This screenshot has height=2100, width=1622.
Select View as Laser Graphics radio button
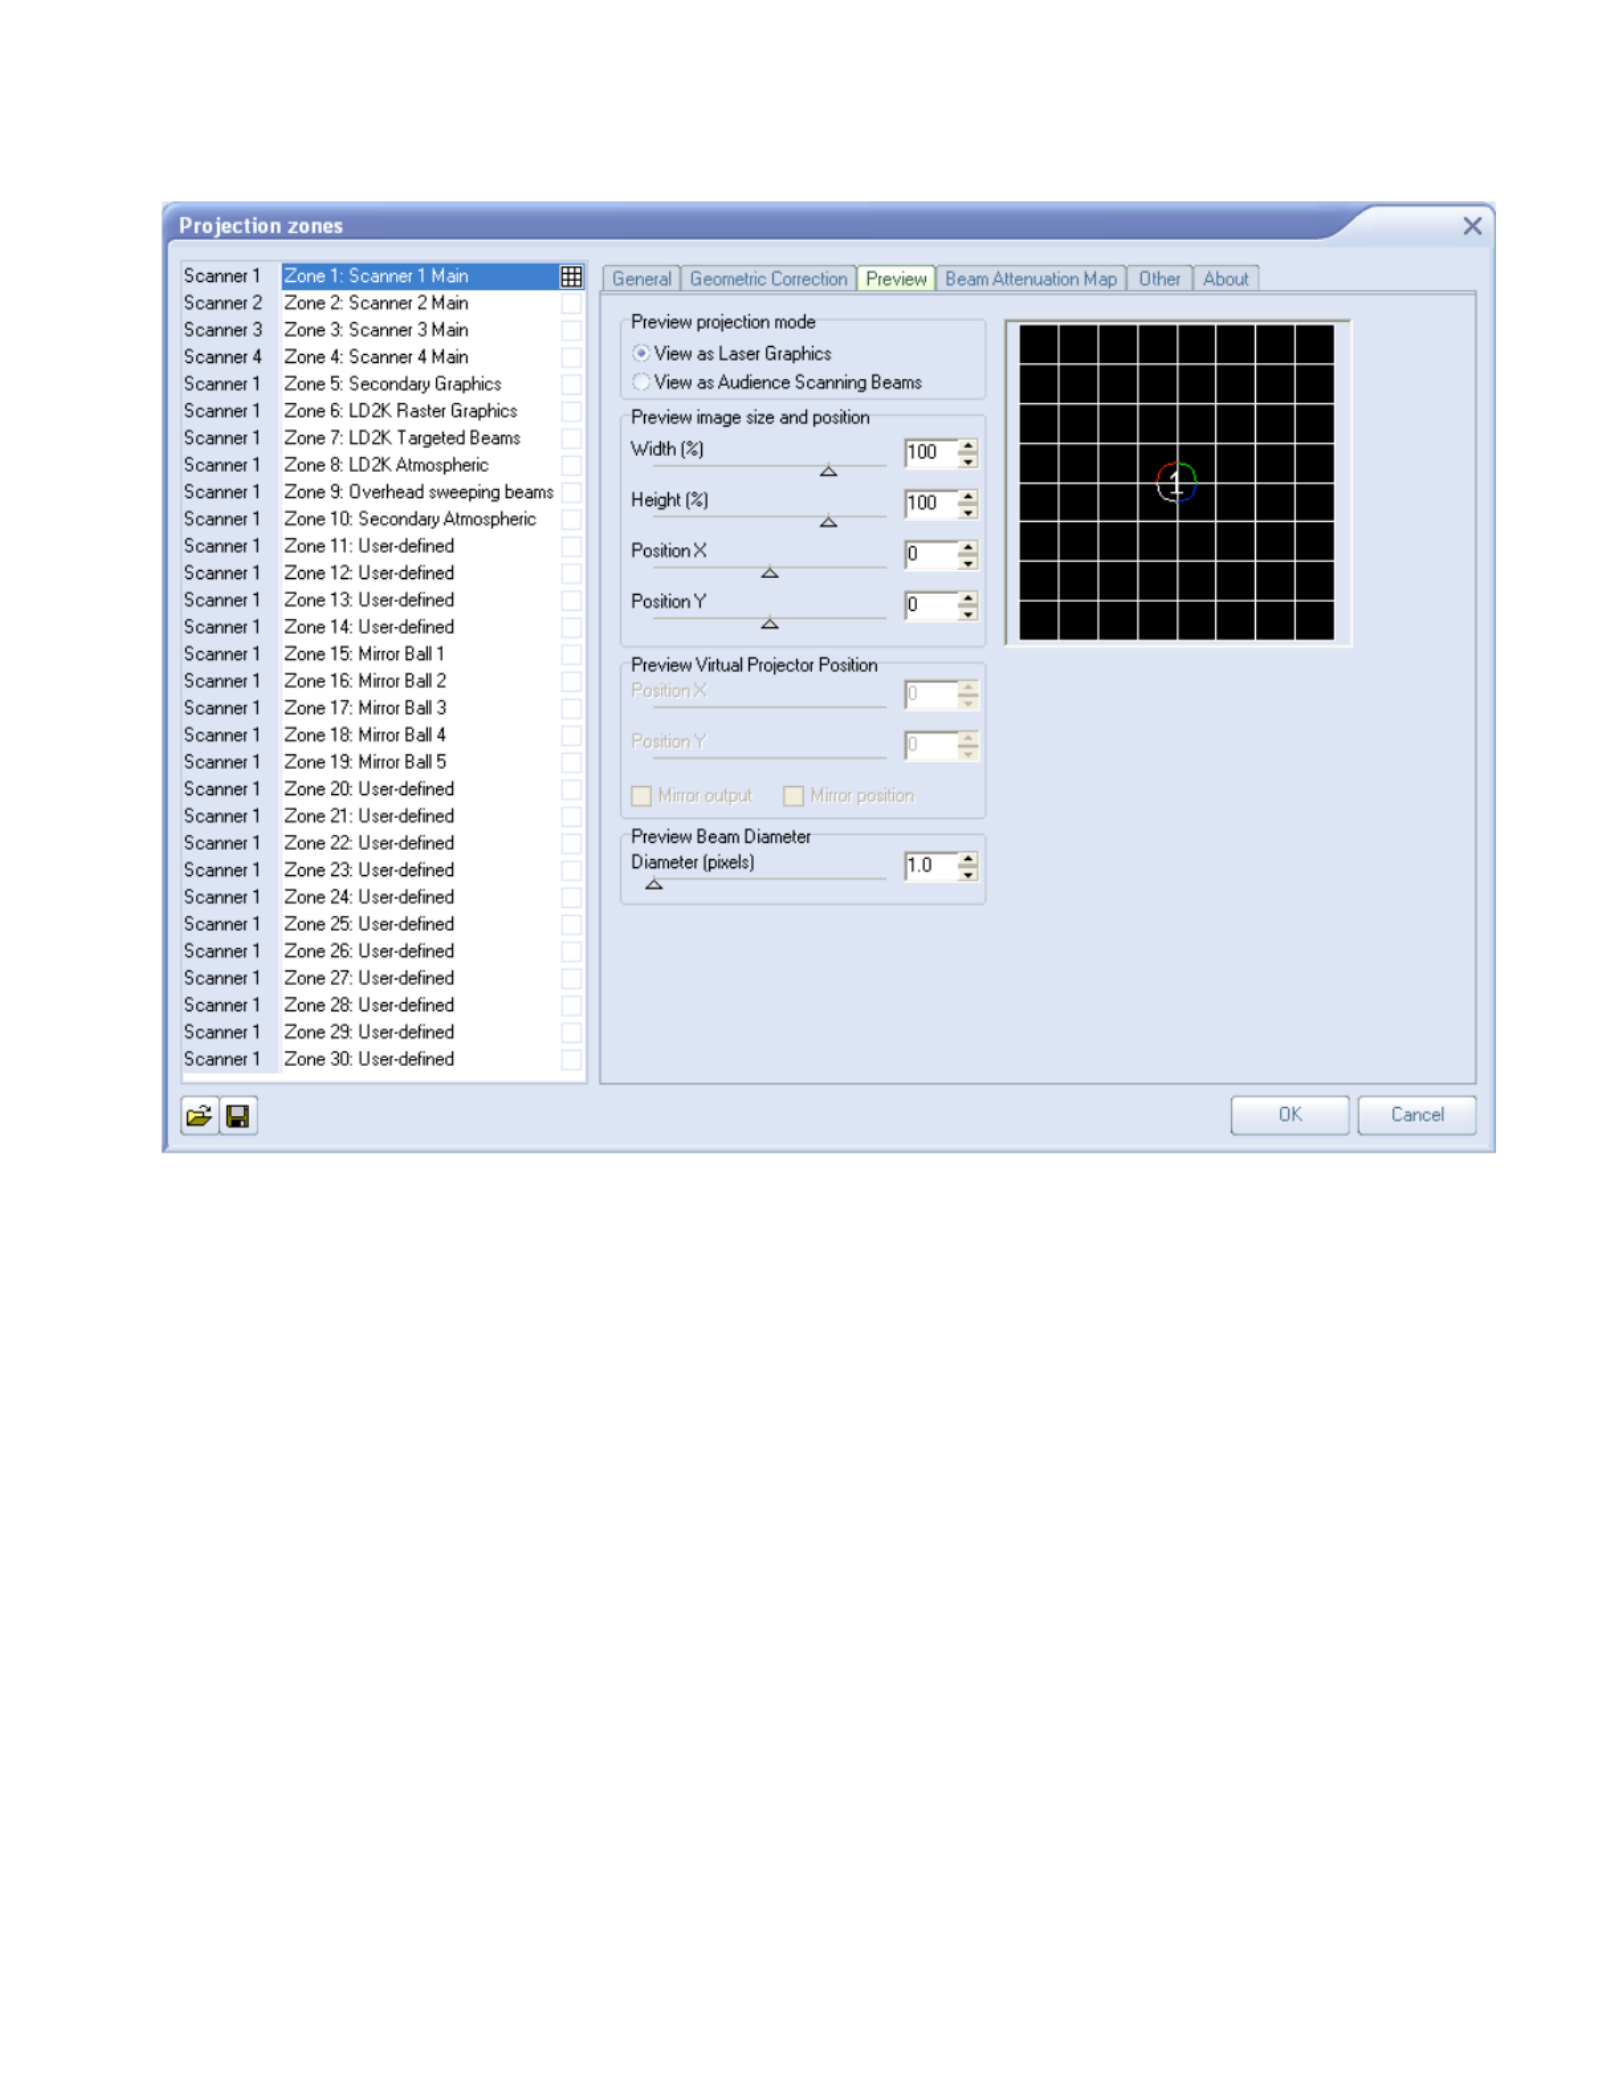click(641, 353)
